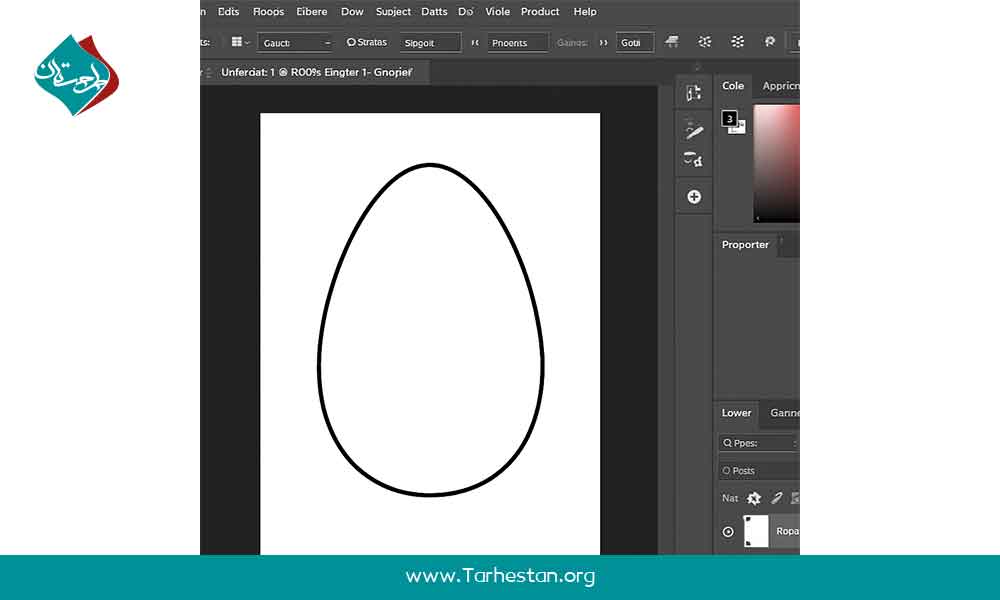Click the gear icon next to Nat
The width and height of the screenshot is (1000, 600).
[x=754, y=499]
